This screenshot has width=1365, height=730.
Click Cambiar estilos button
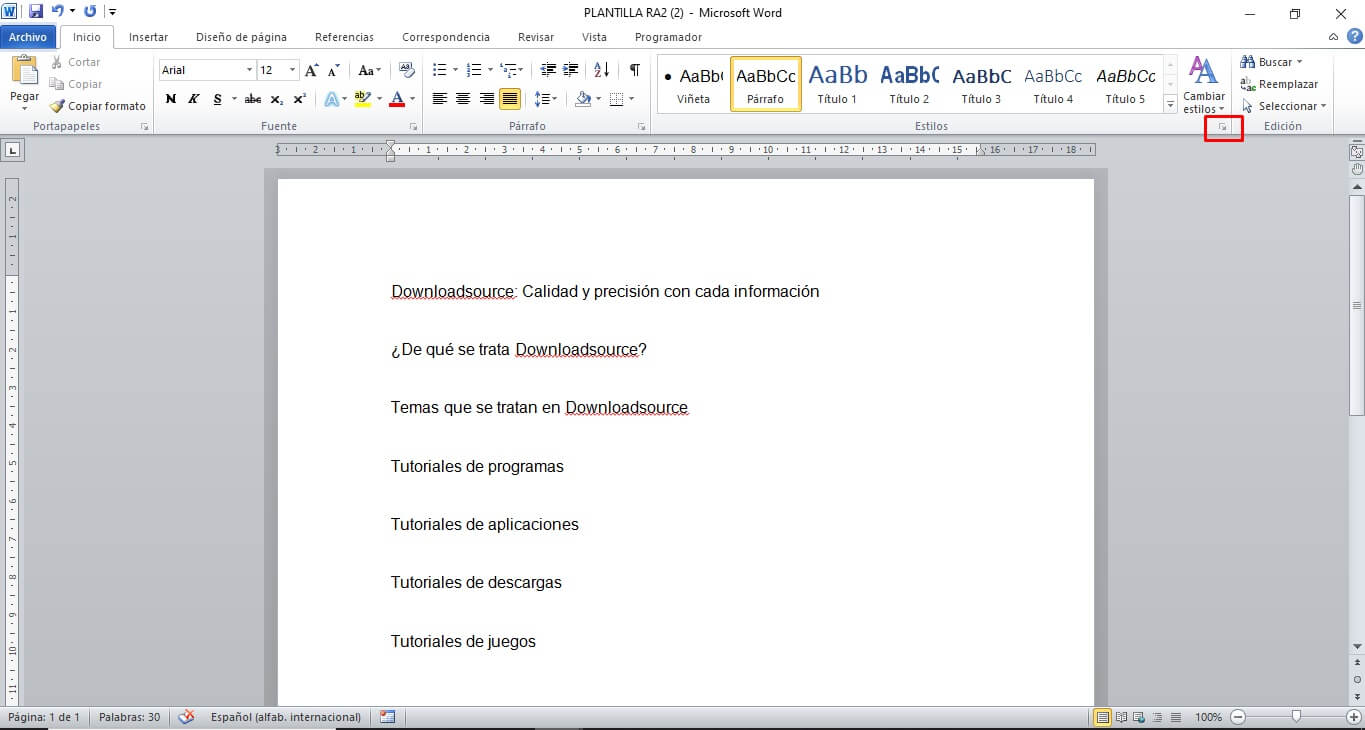coord(1204,84)
